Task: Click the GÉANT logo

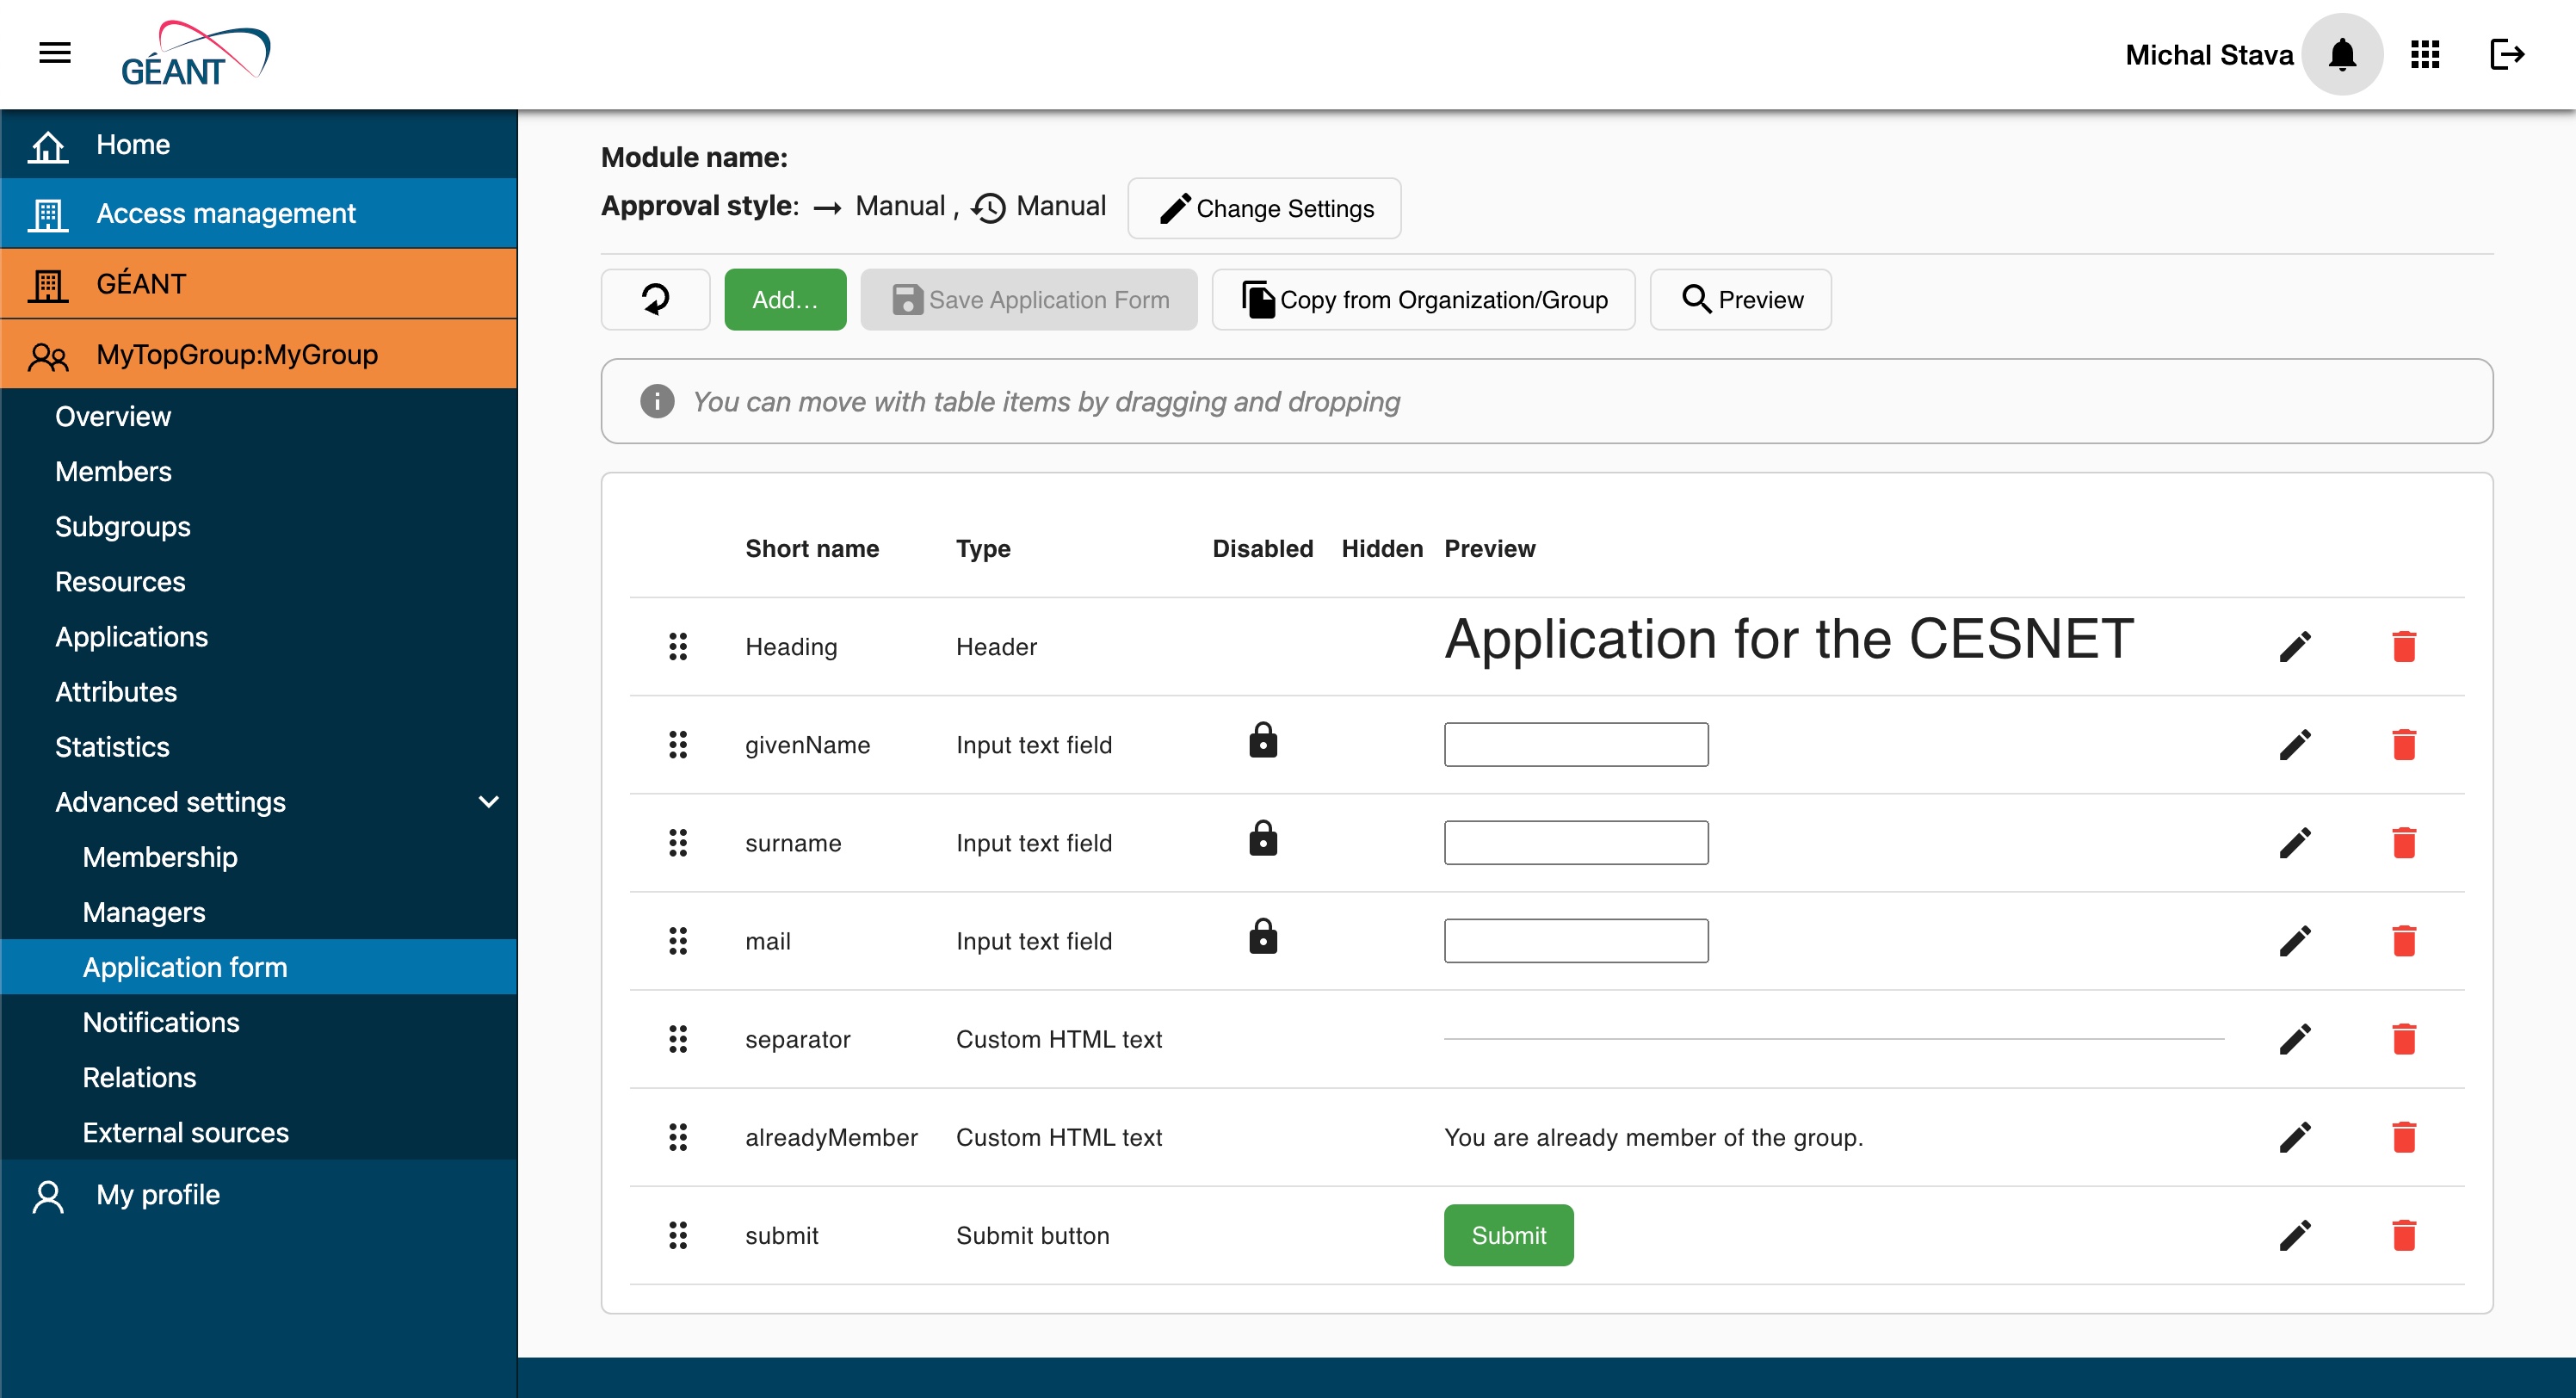Action: (x=196, y=54)
